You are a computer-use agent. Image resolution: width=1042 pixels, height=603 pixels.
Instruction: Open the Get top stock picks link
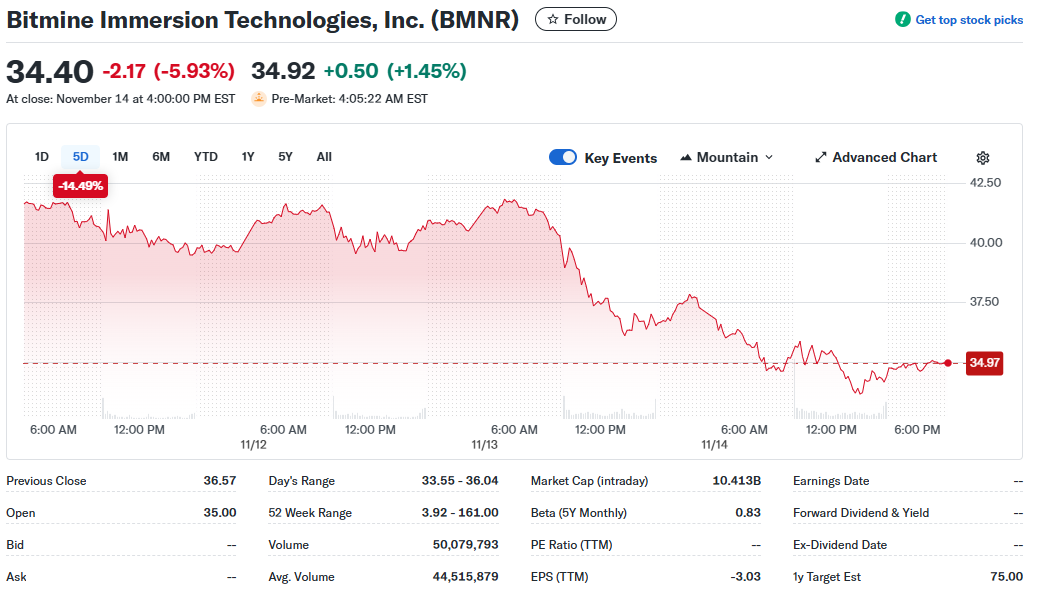pyautogui.click(x=969, y=20)
